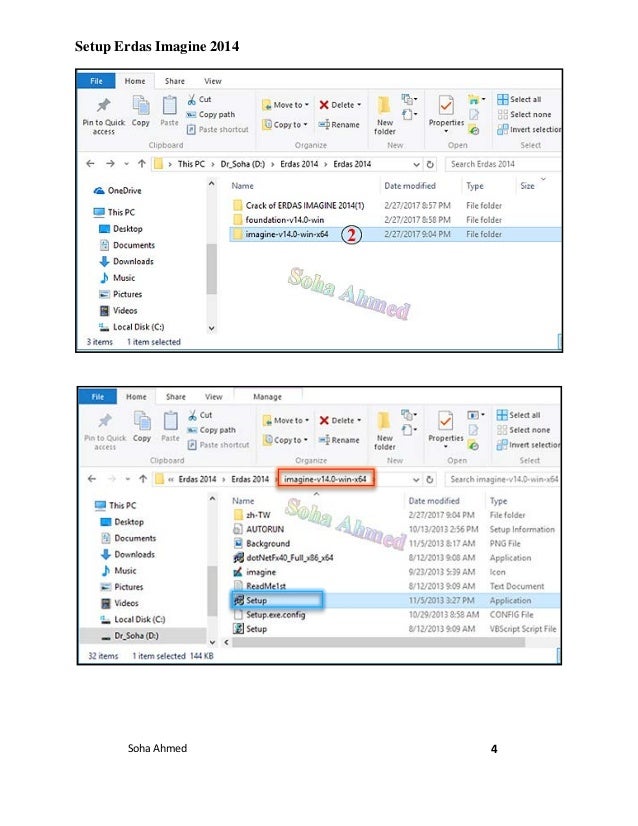The height and width of the screenshot is (826, 638).
Task: Open the View tab in top Explorer window
Action: pyautogui.click(x=213, y=81)
